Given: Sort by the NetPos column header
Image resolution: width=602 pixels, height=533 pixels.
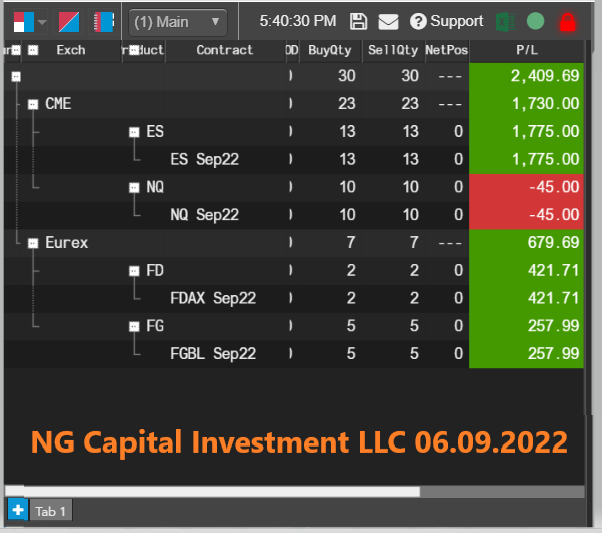Looking at the screenshot, I should (x=447, y=50).
